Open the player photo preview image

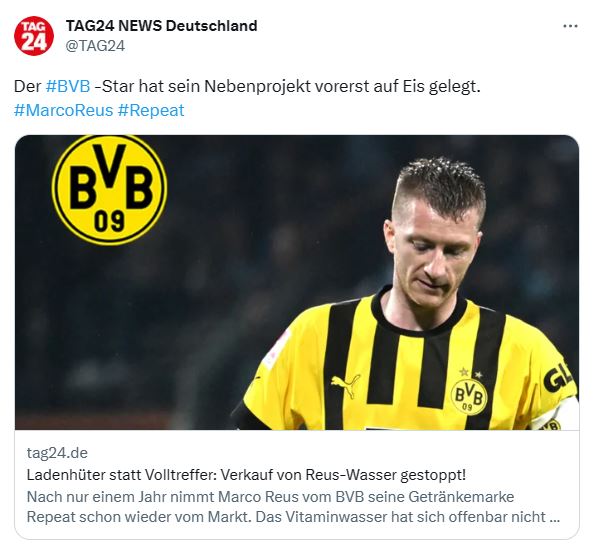[x=297, y=283]
